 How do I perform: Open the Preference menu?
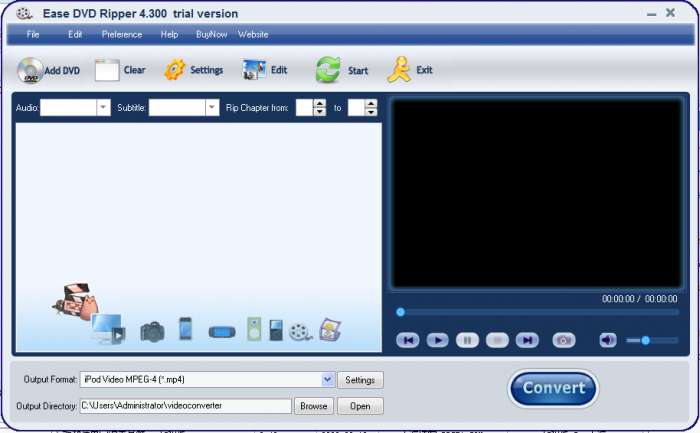[122, 34]
